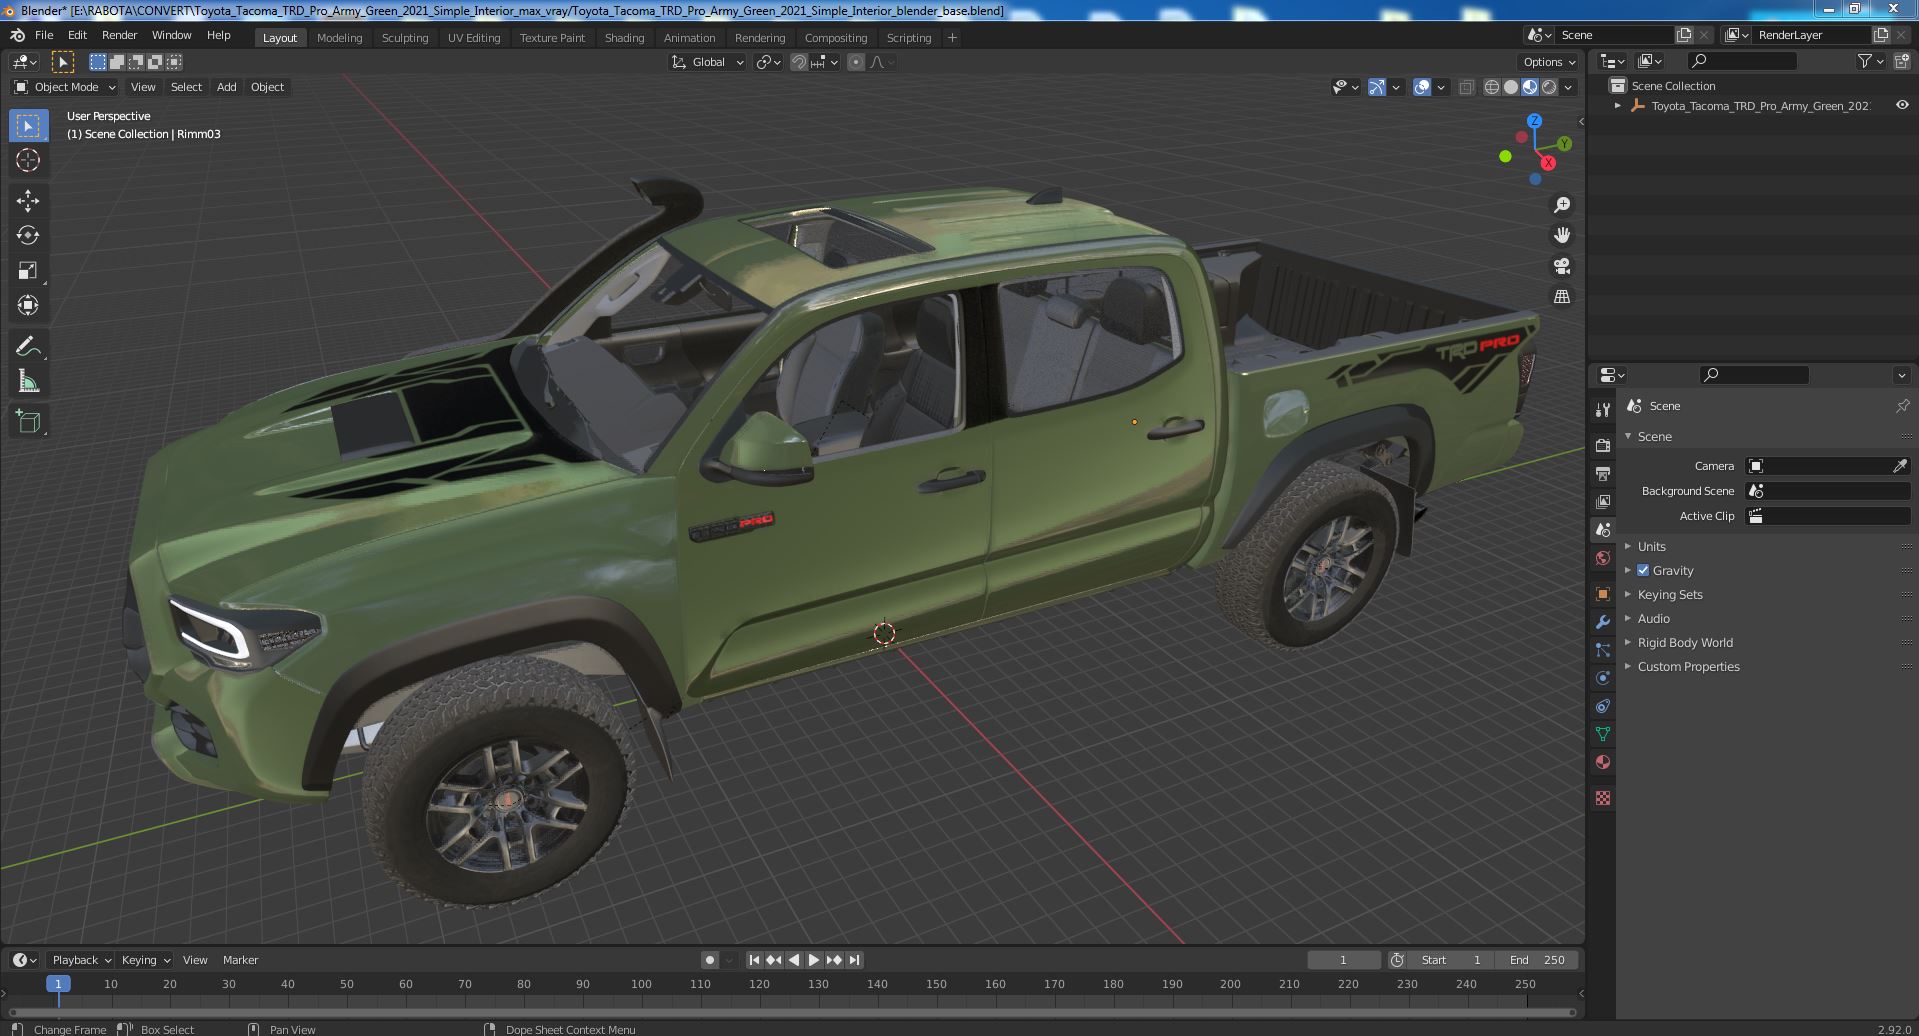Screen dimensions: 1919x1036
Task: Select the Measure tool
Action: point(28,381)
